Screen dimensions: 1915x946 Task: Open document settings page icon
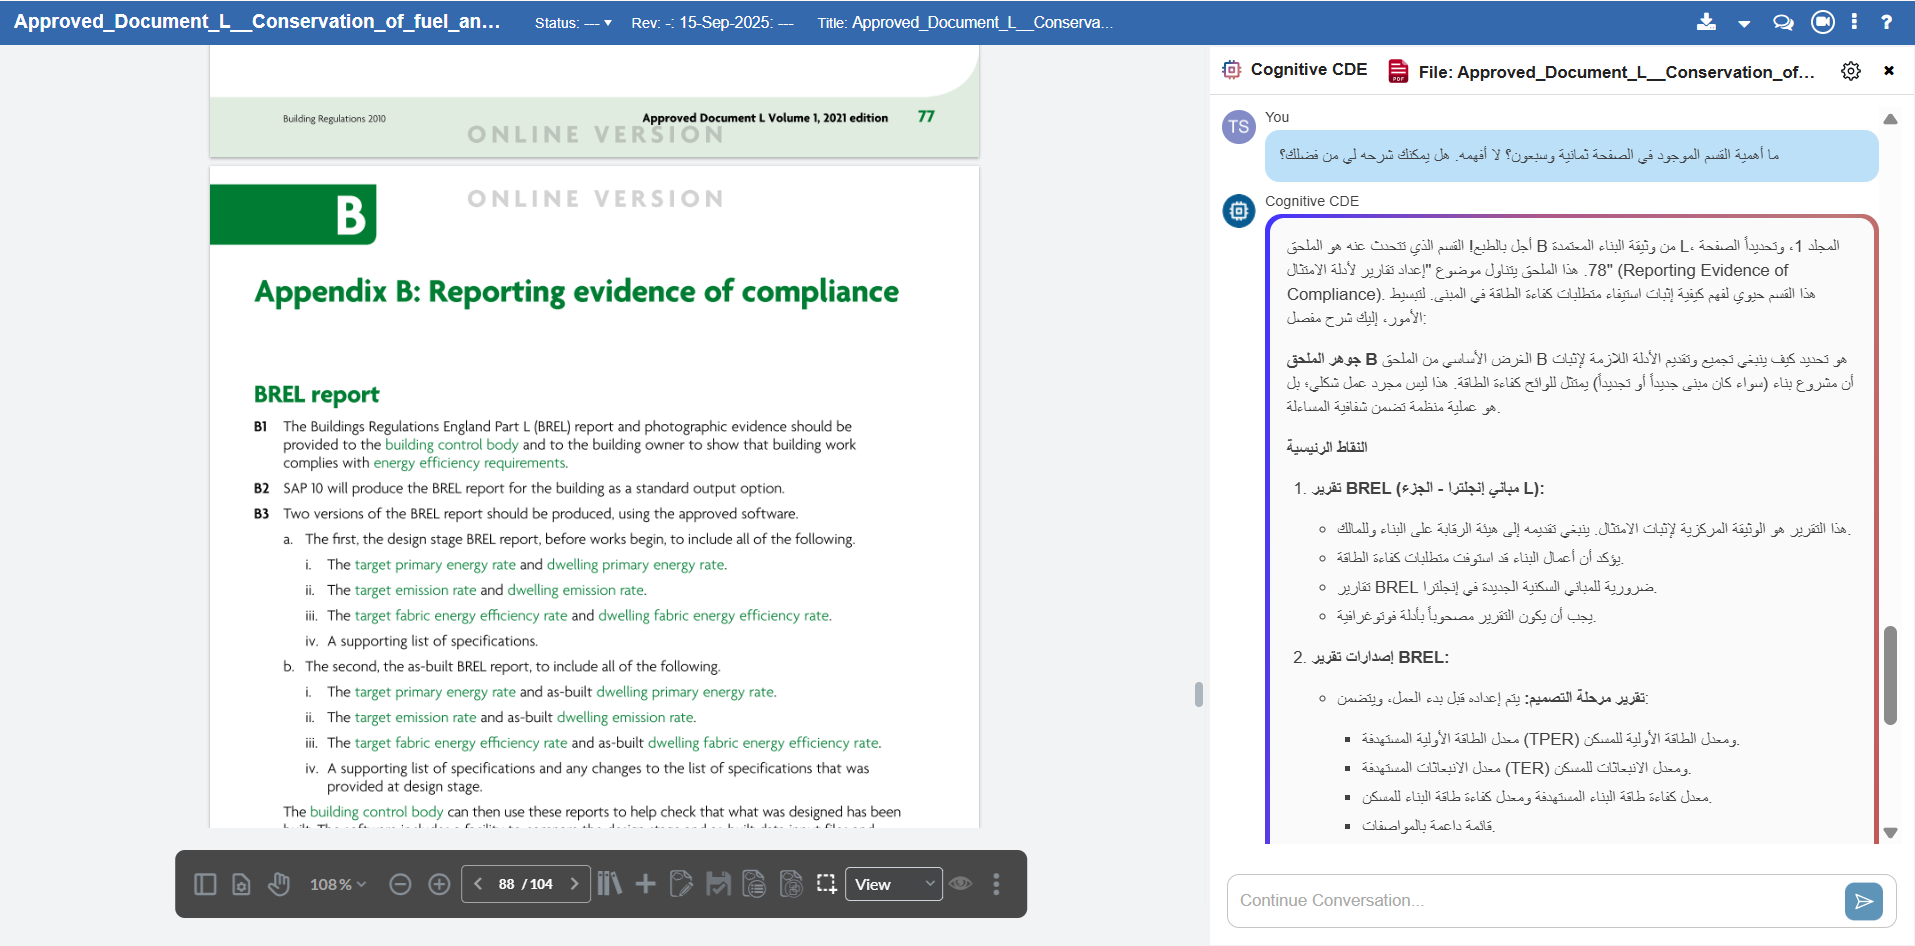241,884
